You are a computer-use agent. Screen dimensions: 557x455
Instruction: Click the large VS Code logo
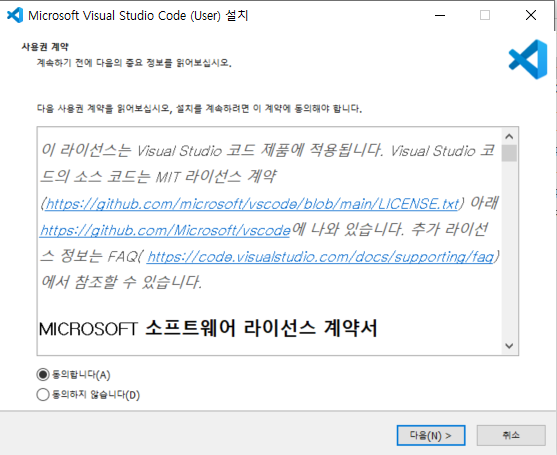click(x=528, y=59)
